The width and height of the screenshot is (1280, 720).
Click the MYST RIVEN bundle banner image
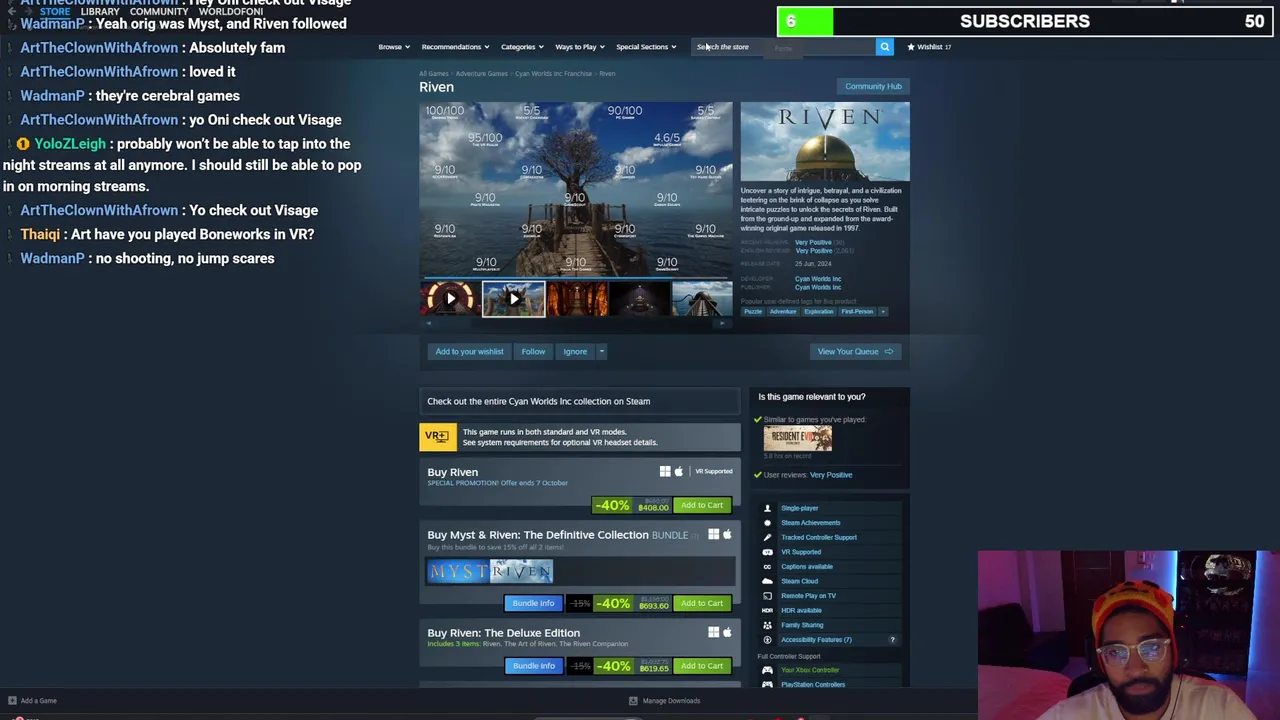490,571
